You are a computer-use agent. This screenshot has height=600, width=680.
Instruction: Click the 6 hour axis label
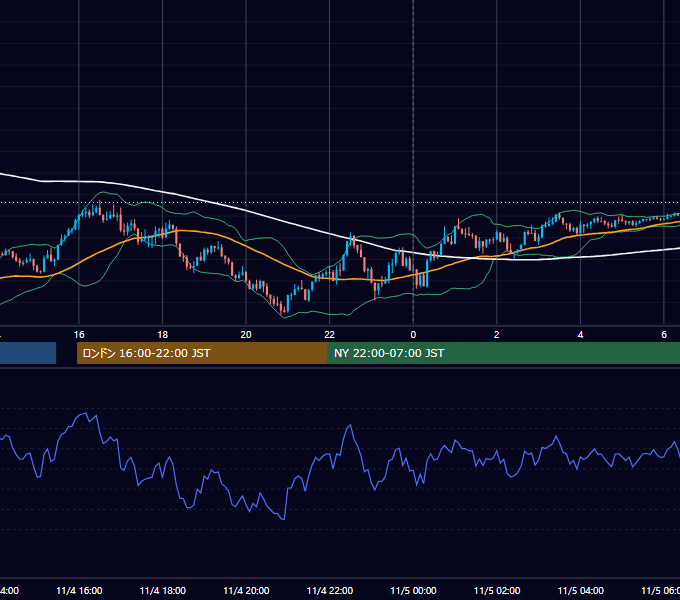(664, 335)
